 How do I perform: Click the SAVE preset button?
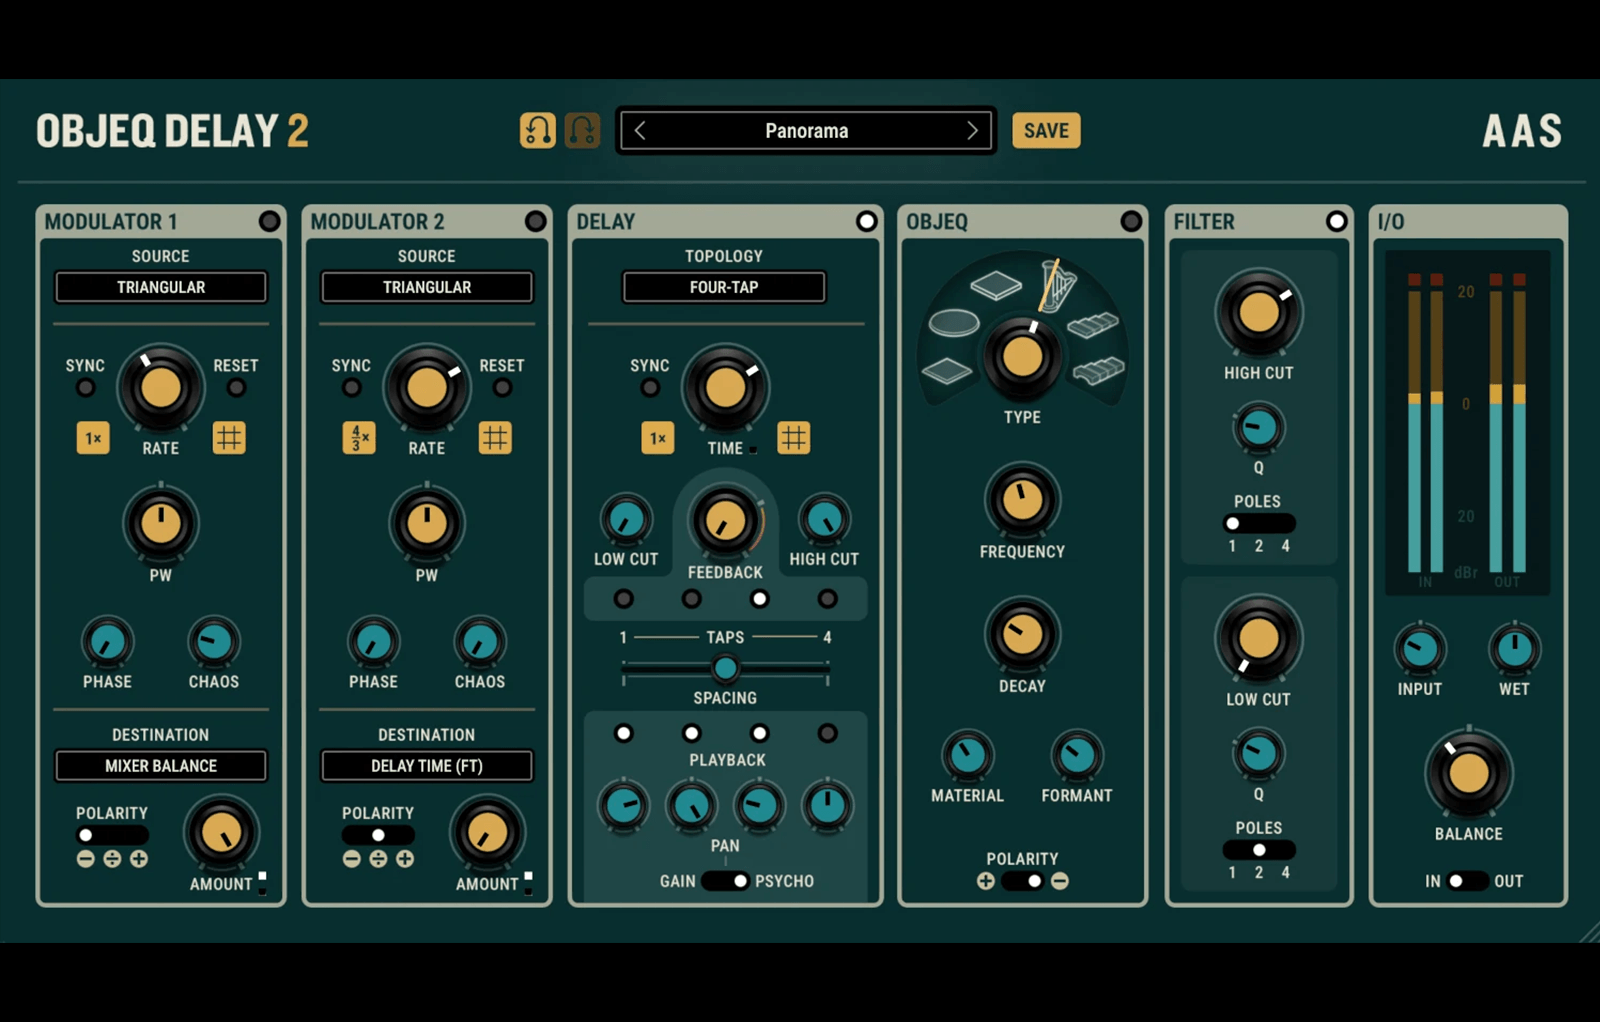pos(1046,130)
